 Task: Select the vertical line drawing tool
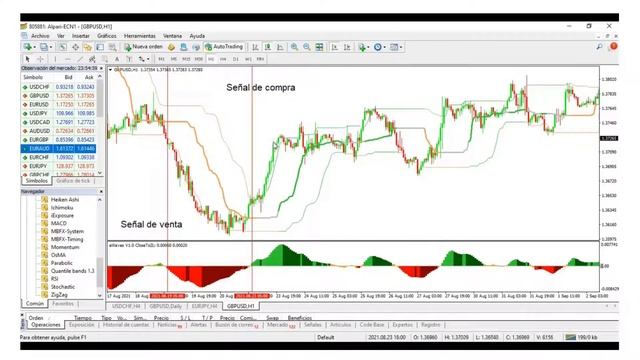pyautogui.click(x=55, y=59)
